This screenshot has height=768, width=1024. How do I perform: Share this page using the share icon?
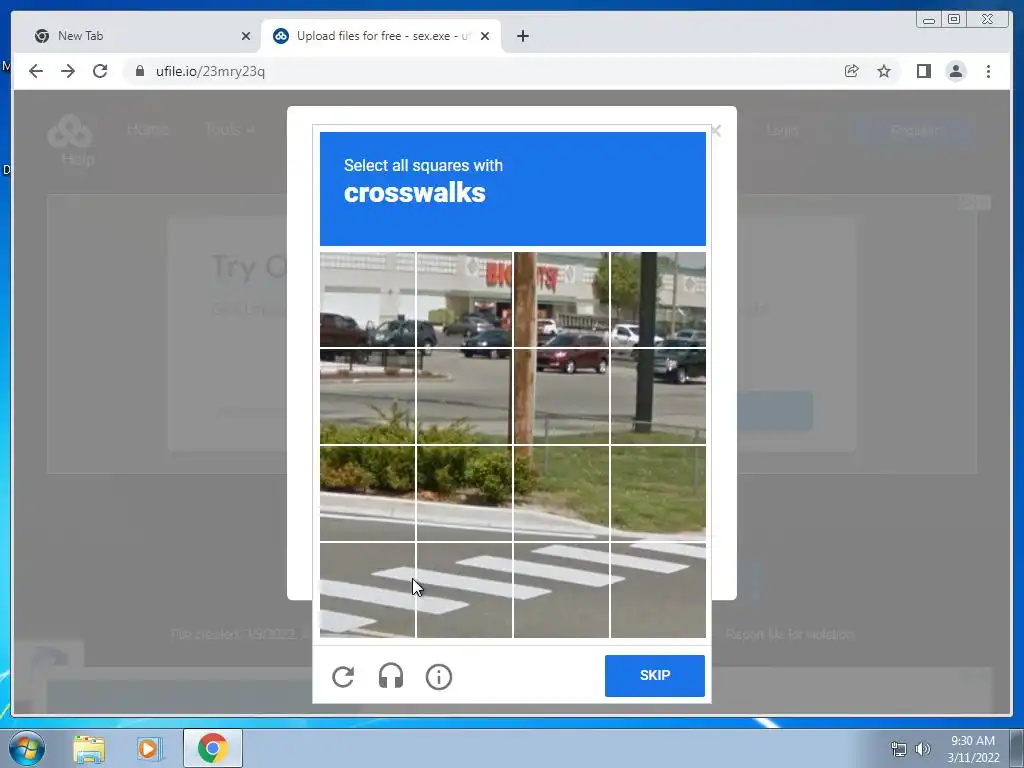click(852, 71)
